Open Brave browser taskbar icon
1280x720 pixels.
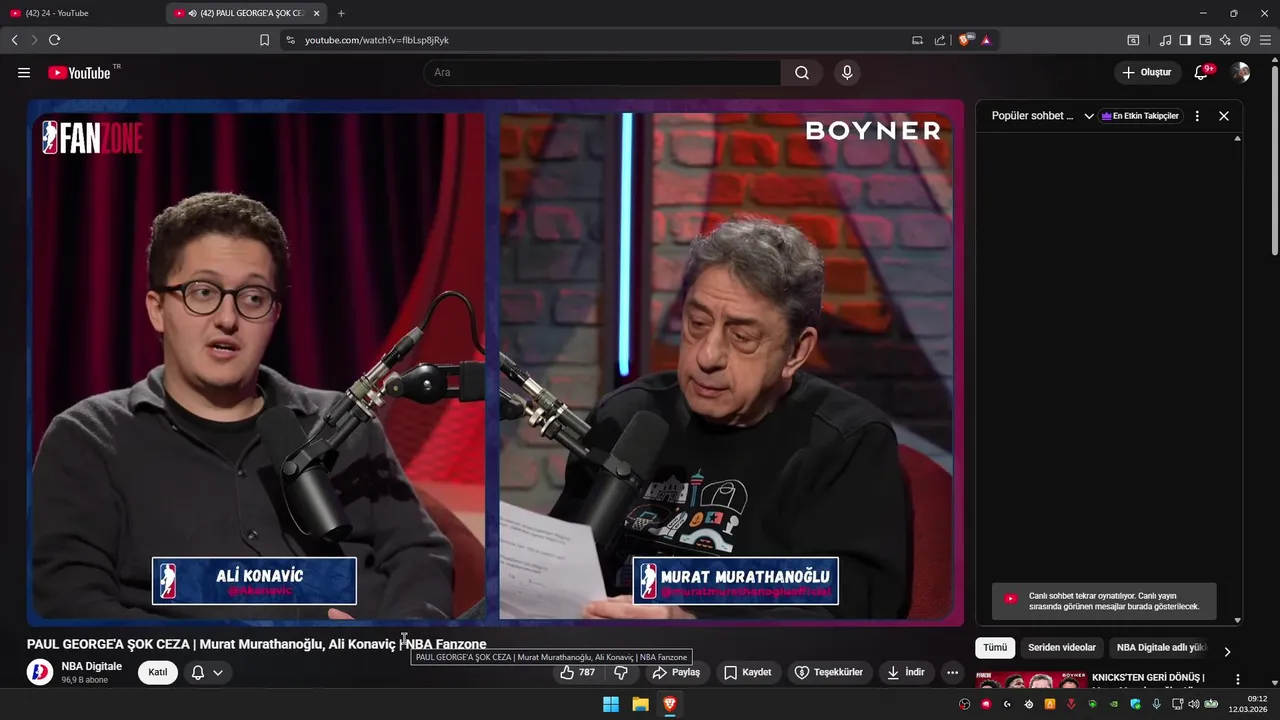click(x=670, y=704)
